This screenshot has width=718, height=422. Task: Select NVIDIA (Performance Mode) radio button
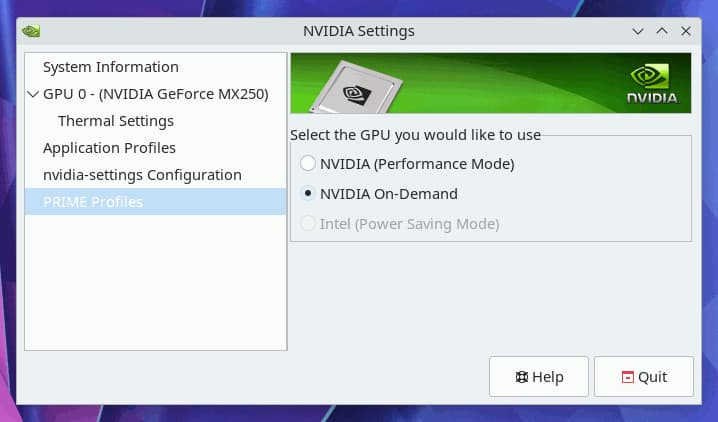(308, 163)
